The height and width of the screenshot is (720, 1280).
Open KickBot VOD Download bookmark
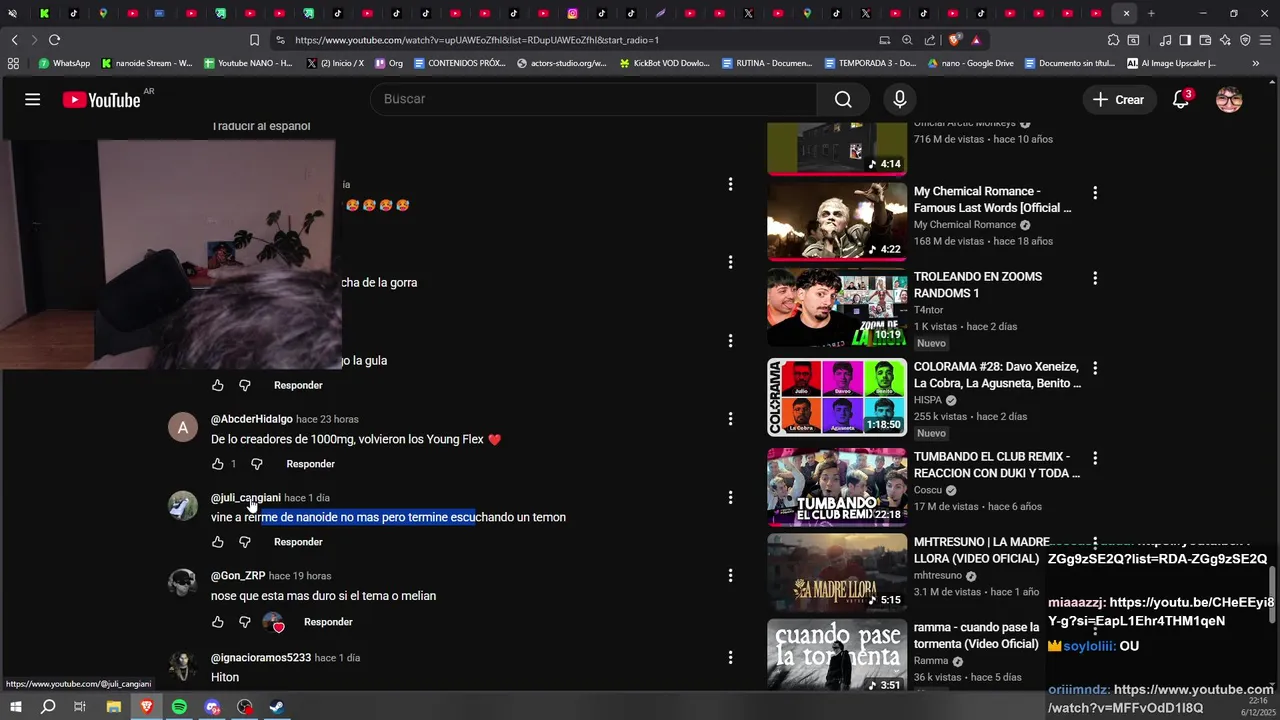click(x=665, y=63)
